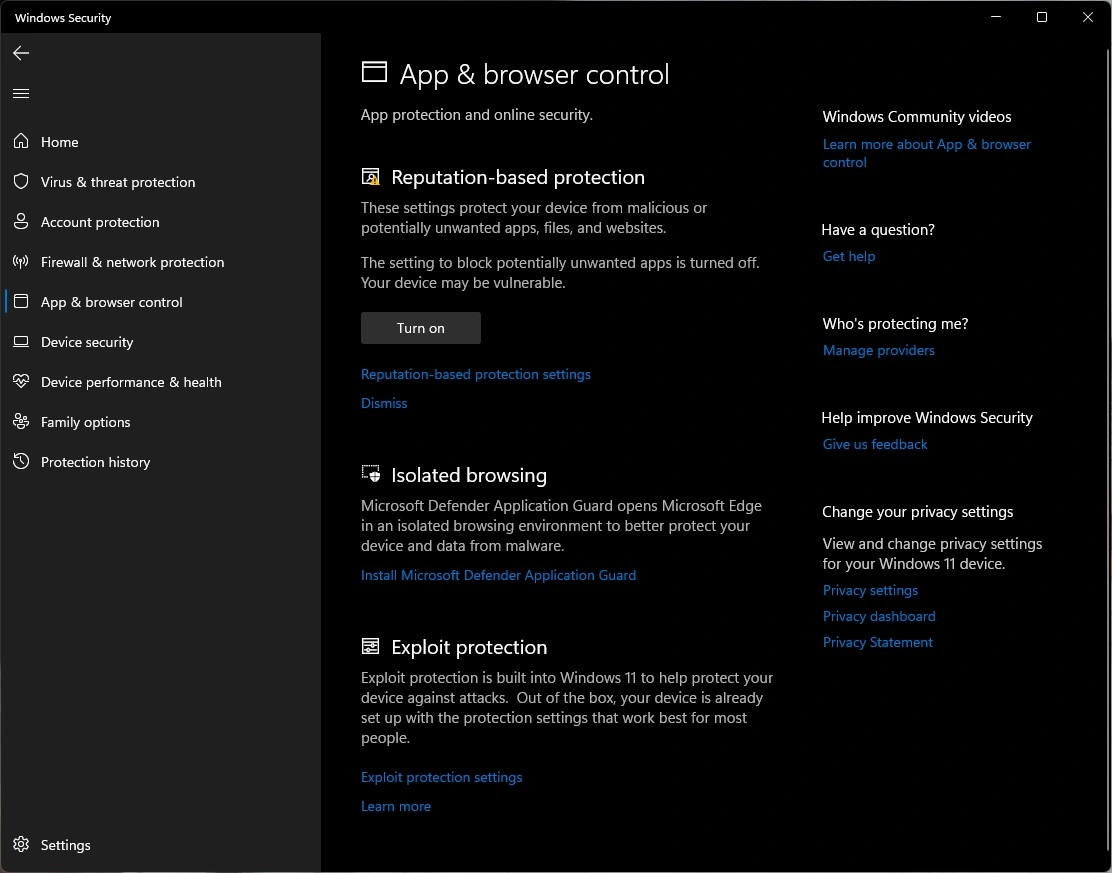The height and width of the screenshot is (873, 1112).
Task: Open Manage providers link
Action: pyautogui.click(x=879, y=350)
